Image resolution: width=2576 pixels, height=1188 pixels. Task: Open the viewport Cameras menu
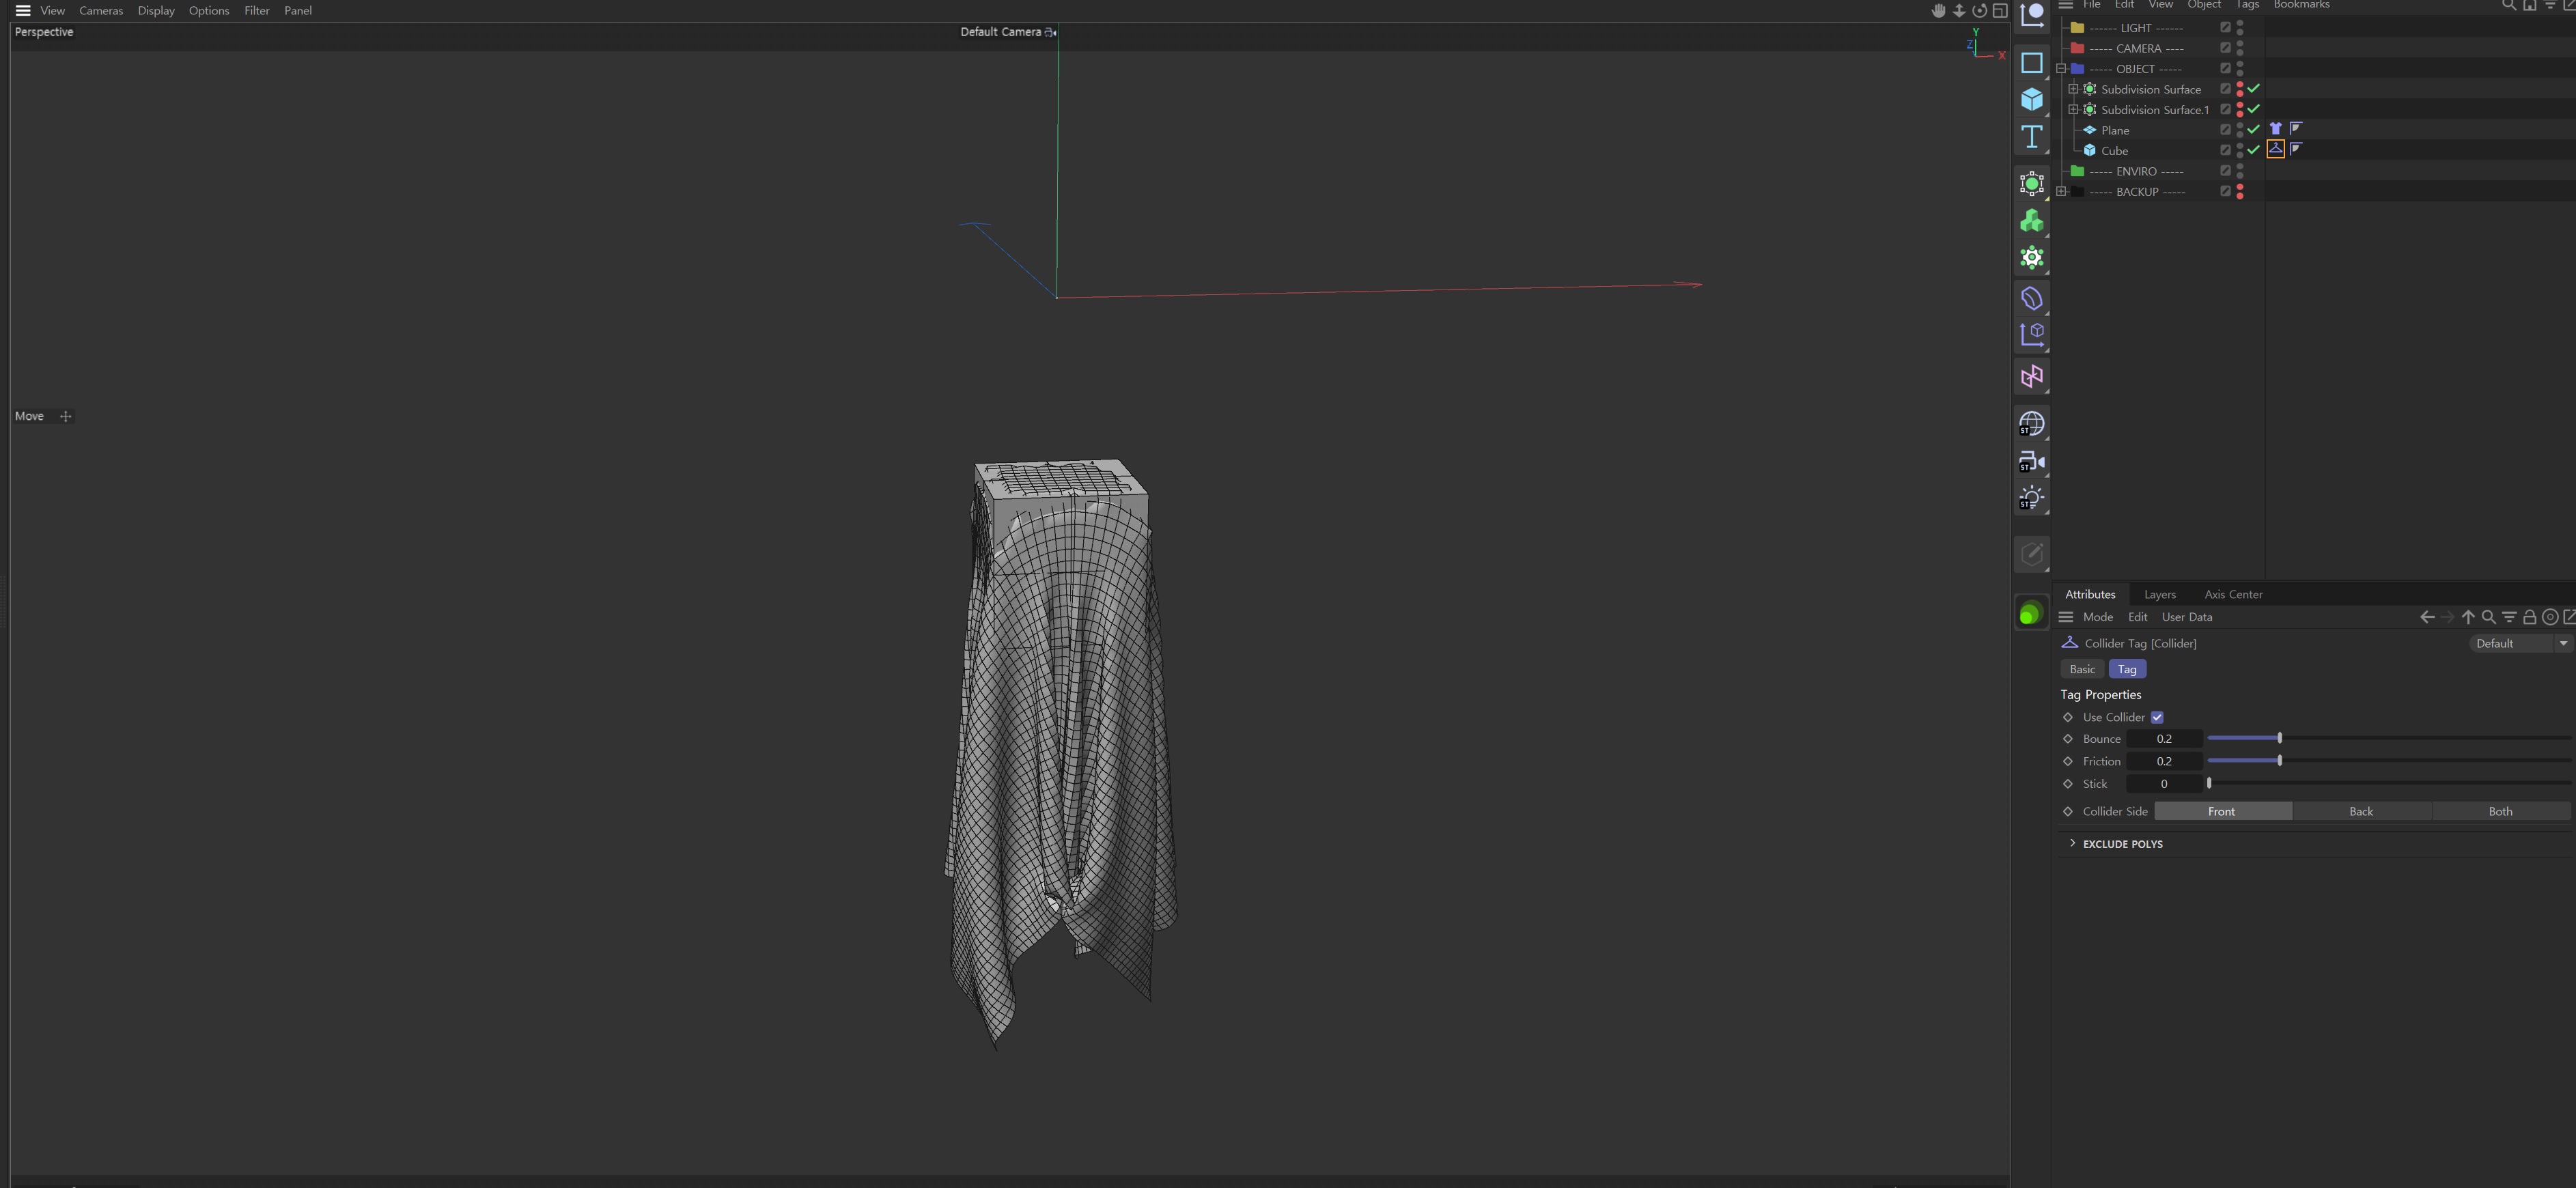click(101, 11)
